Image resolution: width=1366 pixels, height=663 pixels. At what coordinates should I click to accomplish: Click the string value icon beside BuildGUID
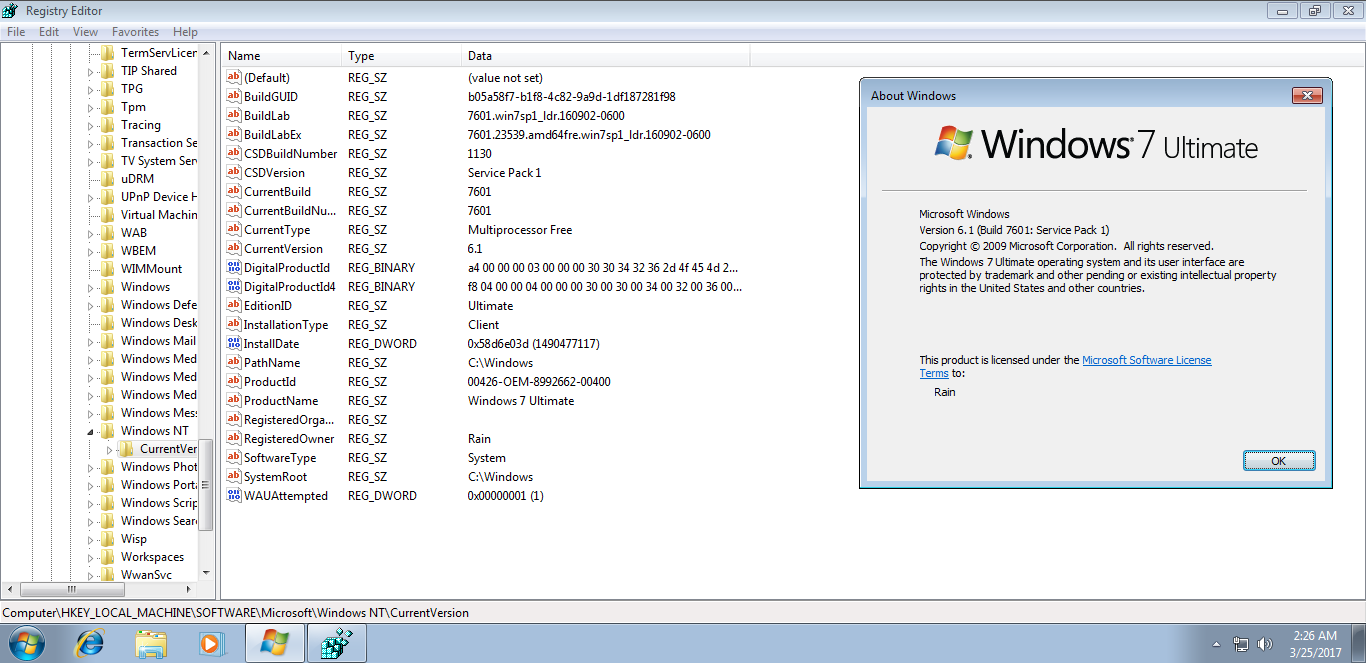click(x=234, y=97)
